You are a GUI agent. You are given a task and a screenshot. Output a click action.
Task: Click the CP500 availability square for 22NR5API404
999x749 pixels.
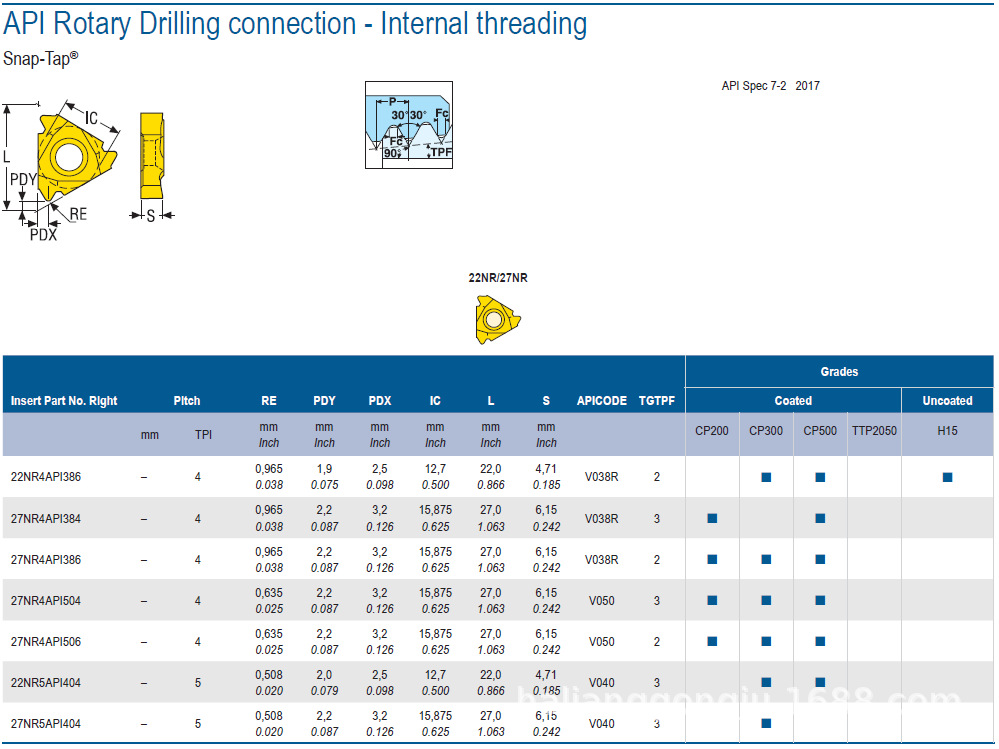tap(821, 682)
